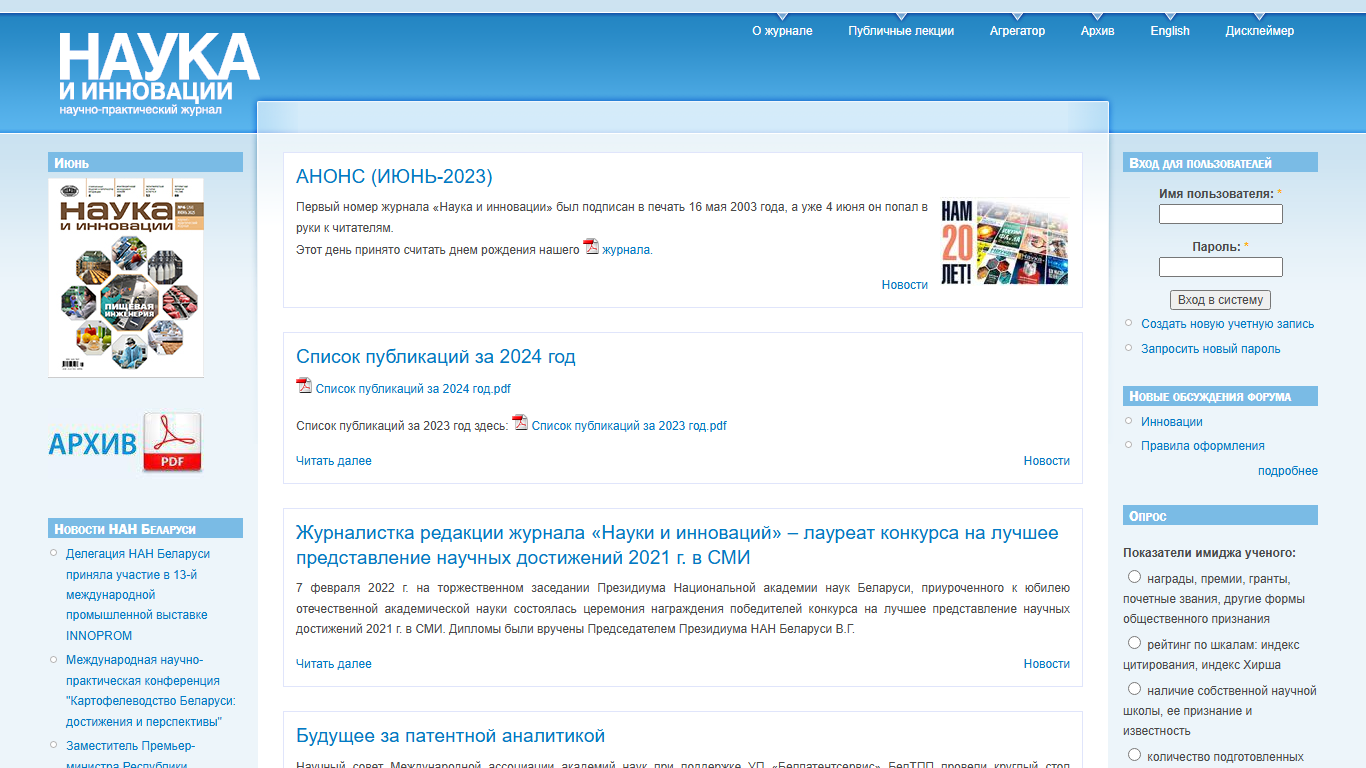Focus the «Пароль» input field
The image size is (1366, 768).
coord(1220,267)
